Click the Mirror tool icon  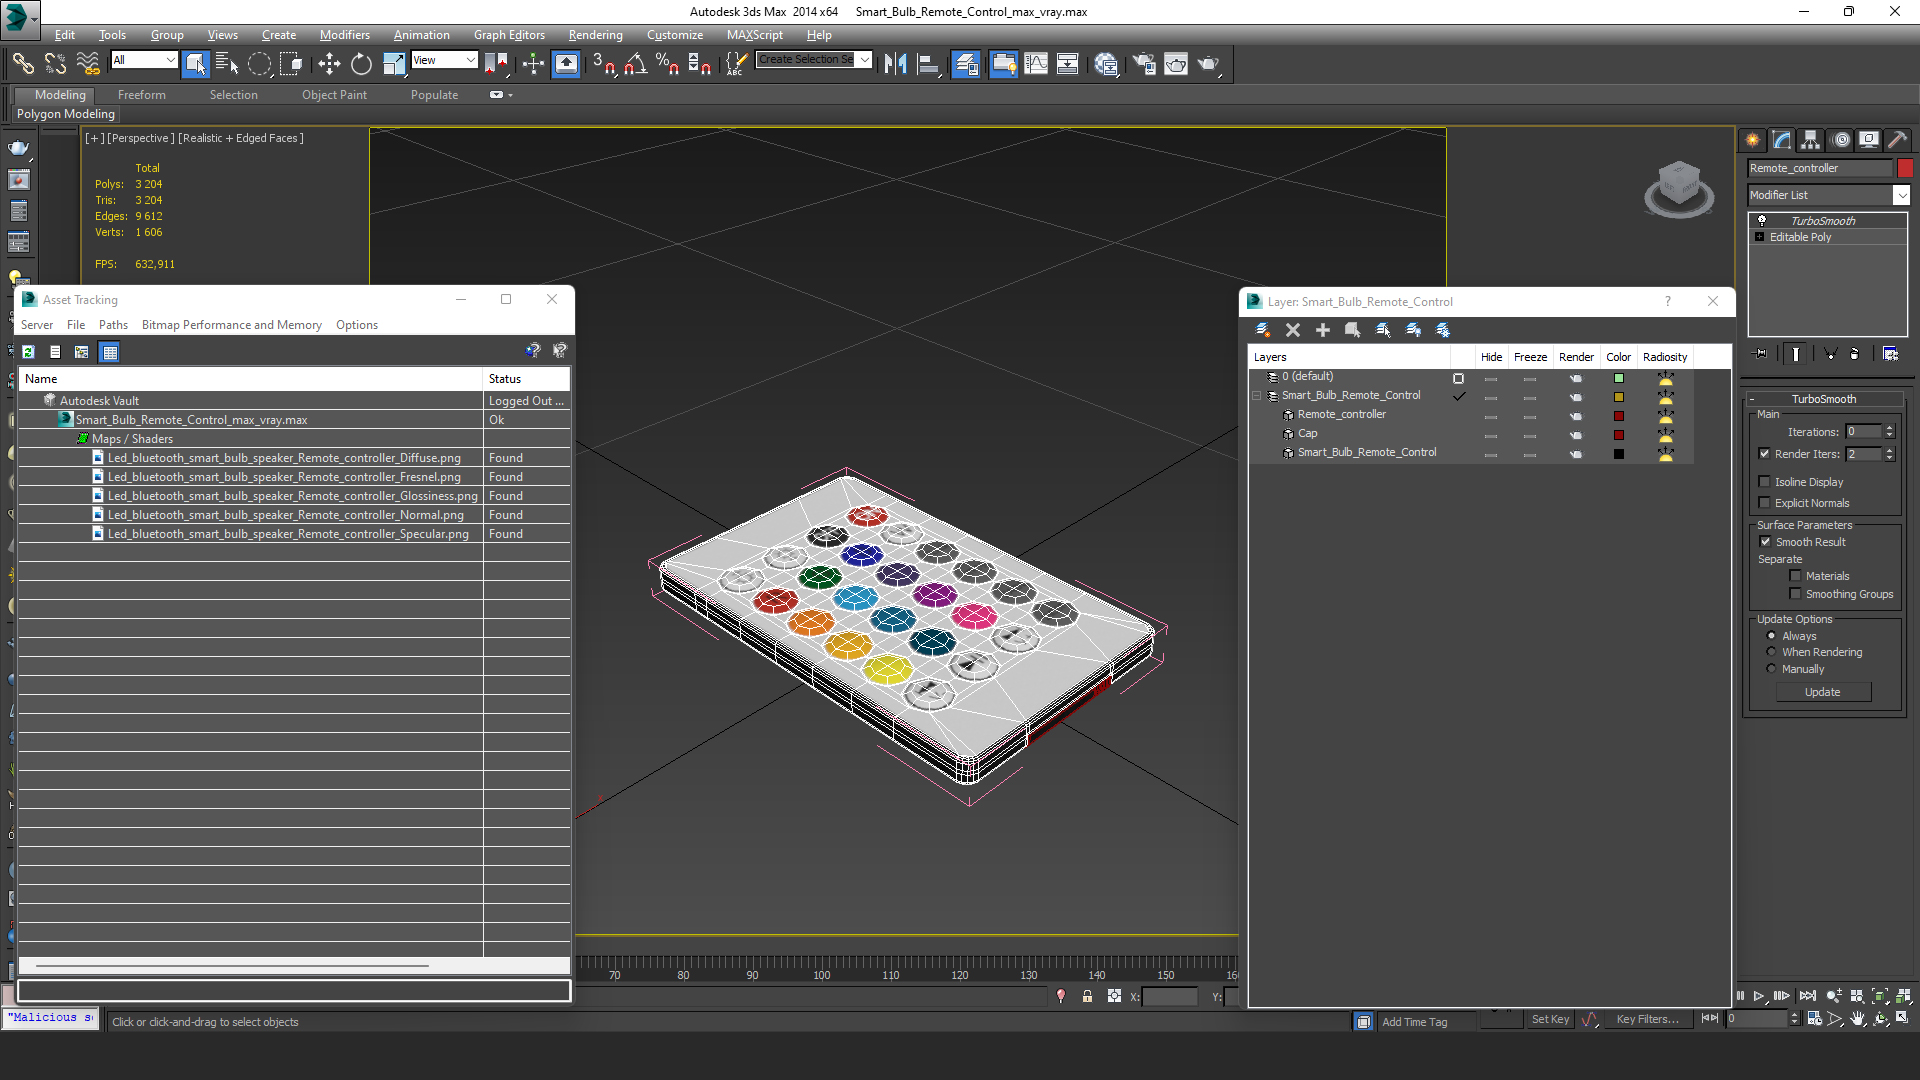pos(895,64)
